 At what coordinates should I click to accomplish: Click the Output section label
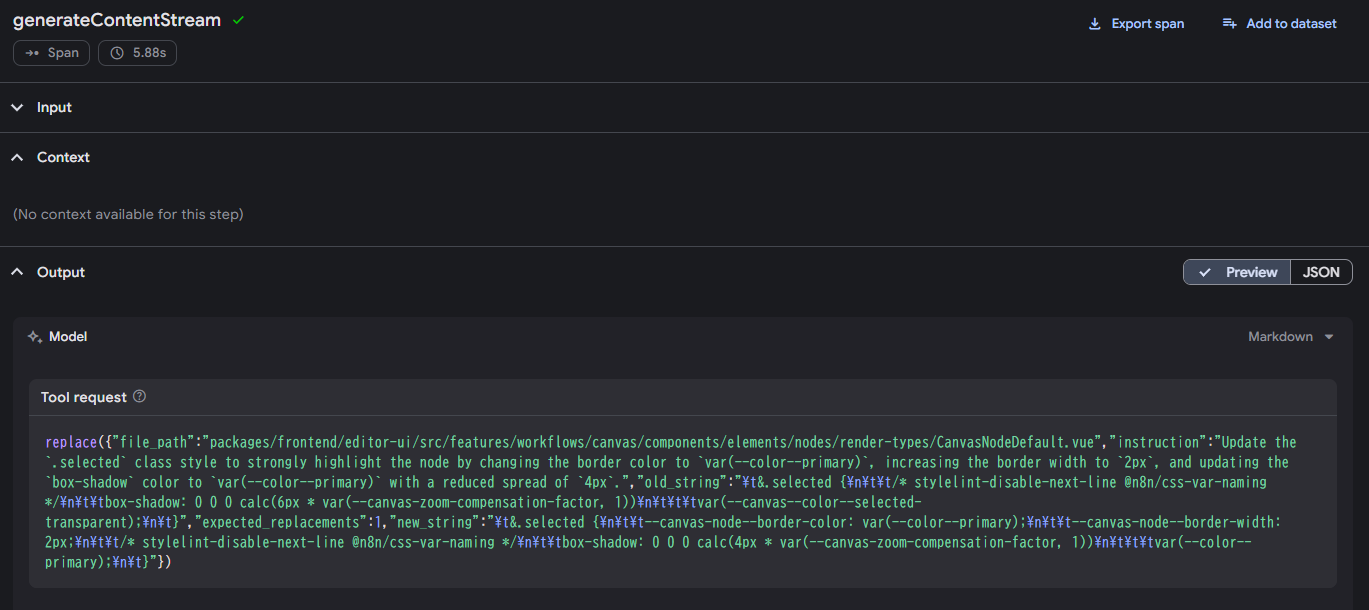click(61, 272)
